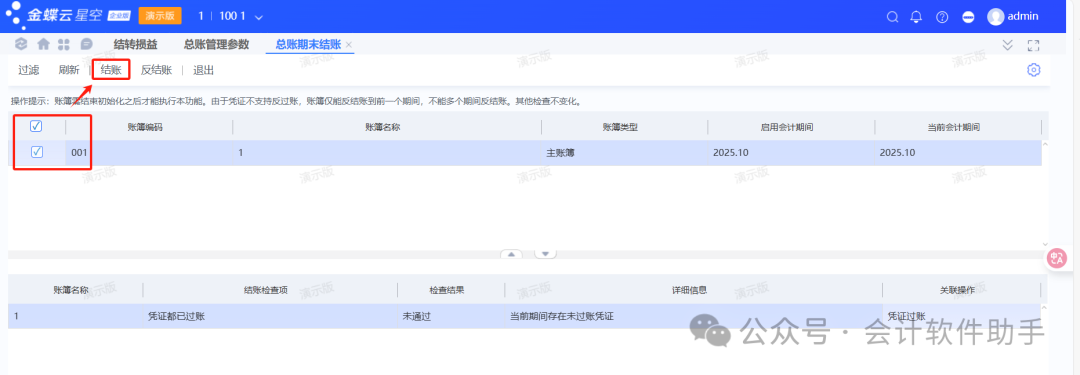The width and height of the screenshot is (1080, 375).
Task: Click the 账簿编码 column header
Action: (145, 128)
